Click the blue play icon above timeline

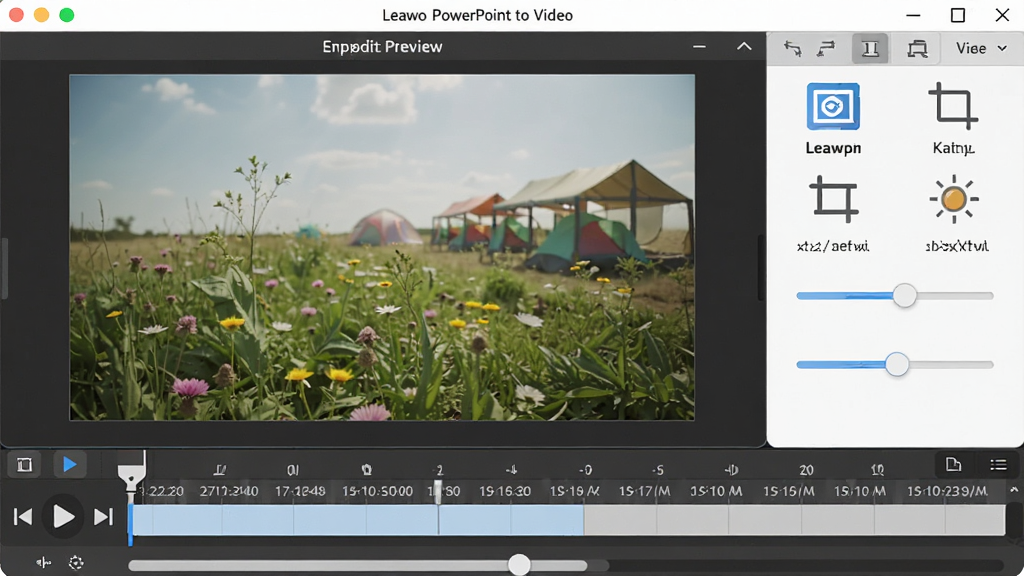[69, 464]
